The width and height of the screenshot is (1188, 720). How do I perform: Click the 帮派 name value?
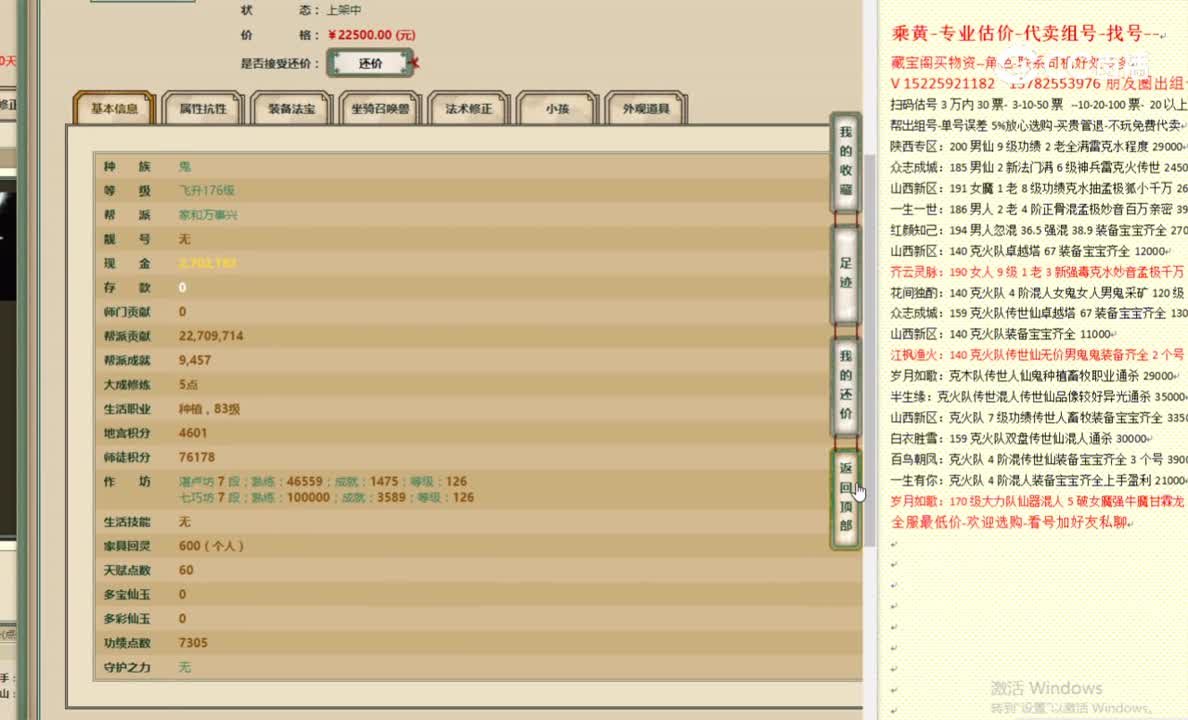coord(208,214)
